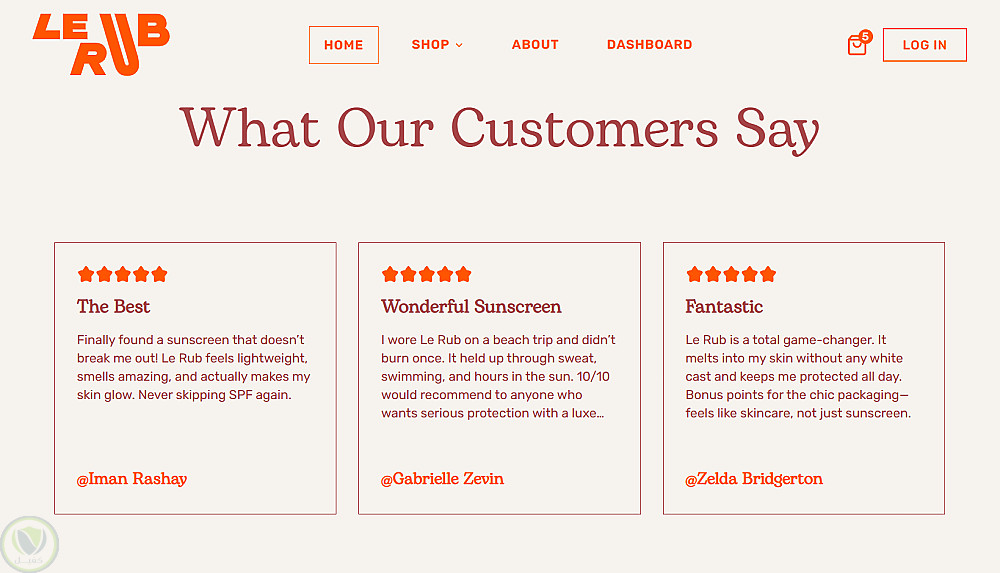Image resolution: width=1000 pixels, height=573 pixels.
Task: Click the stars on Wonderful Sunscreen review
Action: point(426,274)
